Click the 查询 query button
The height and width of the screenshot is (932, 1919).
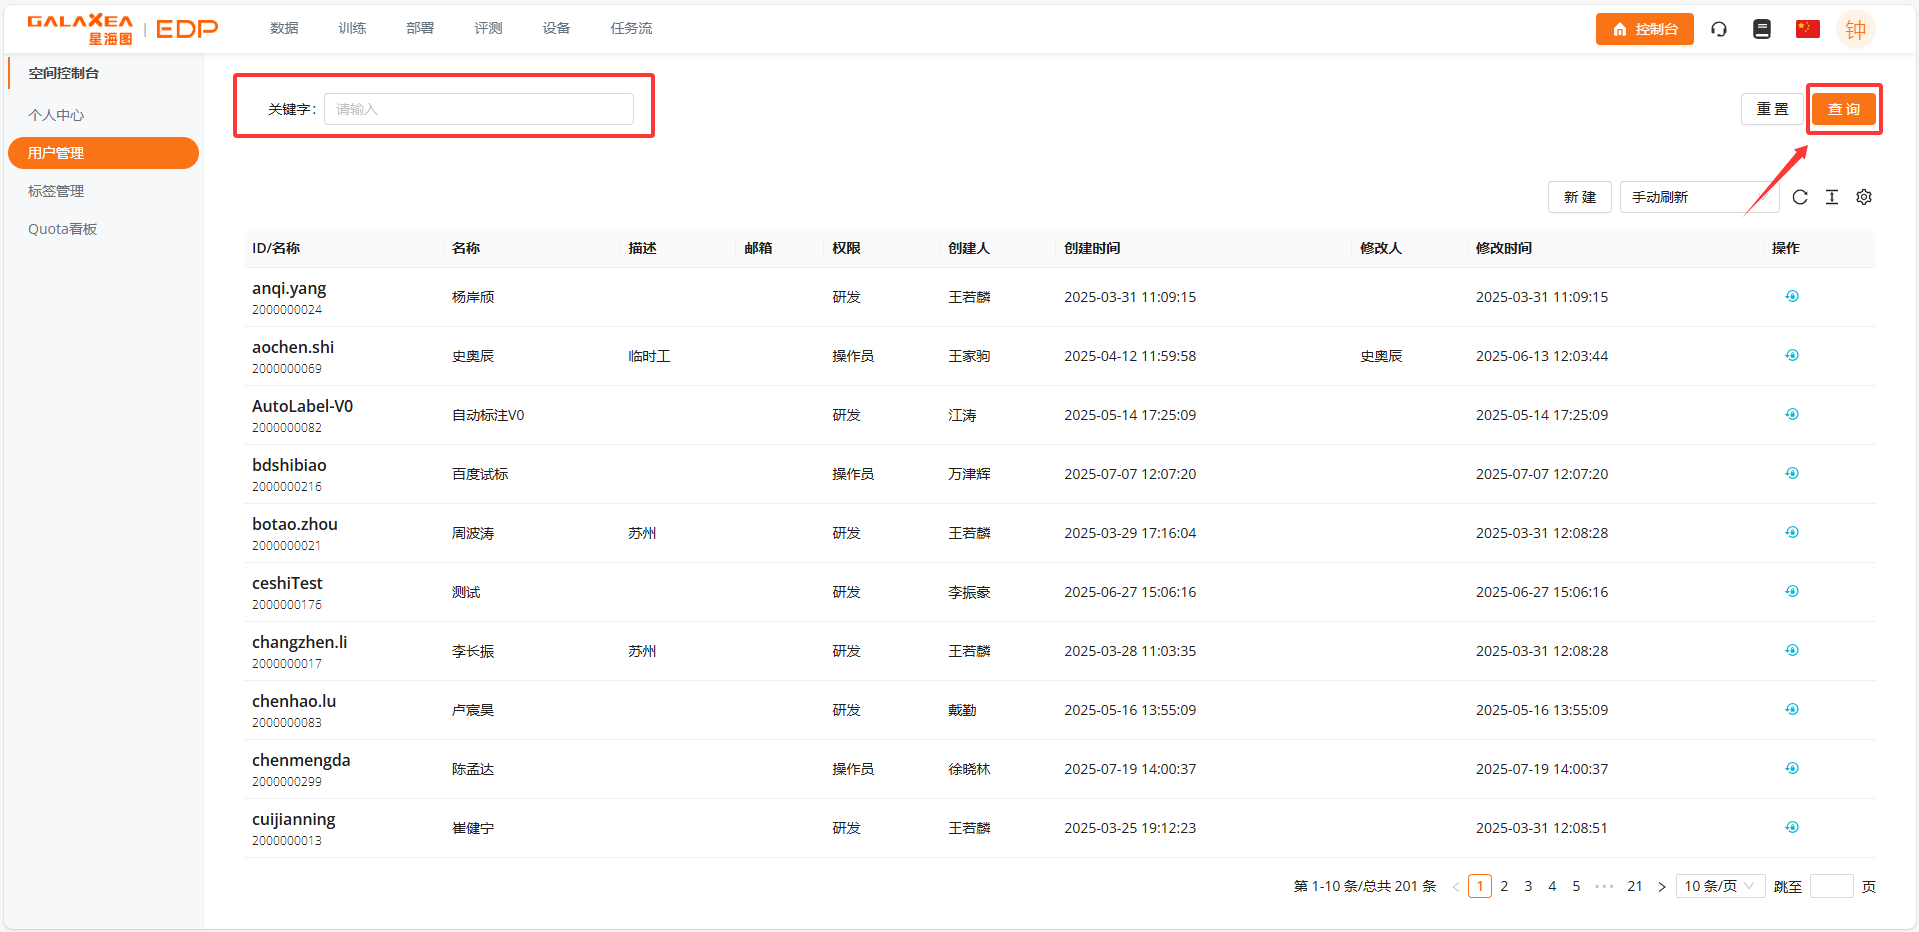pyautogui.click(x=1844, y=108)
